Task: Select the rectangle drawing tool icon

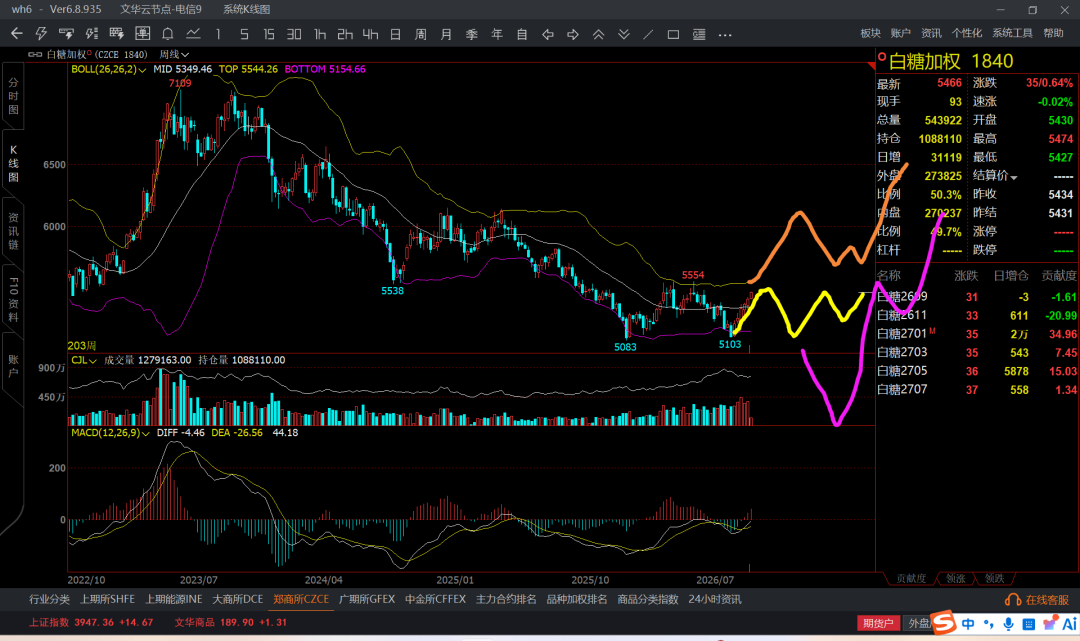Action: click(x=674, y=34)
